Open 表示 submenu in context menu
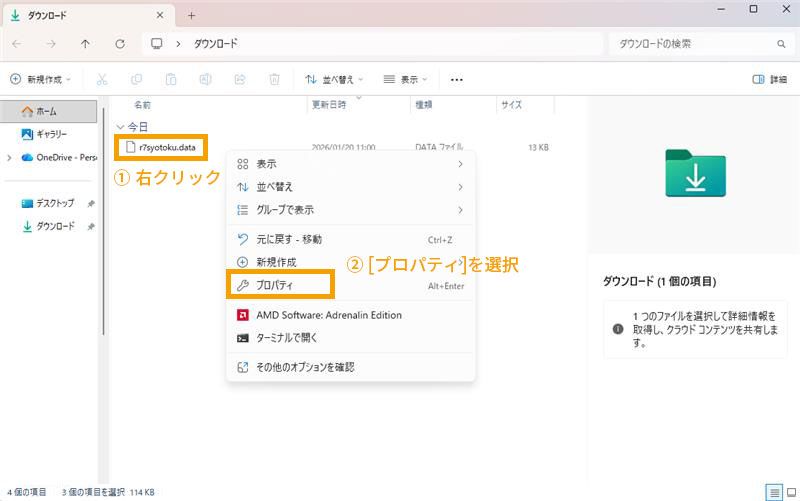This screenshot has height=501, width=800. tap(351, 164)
